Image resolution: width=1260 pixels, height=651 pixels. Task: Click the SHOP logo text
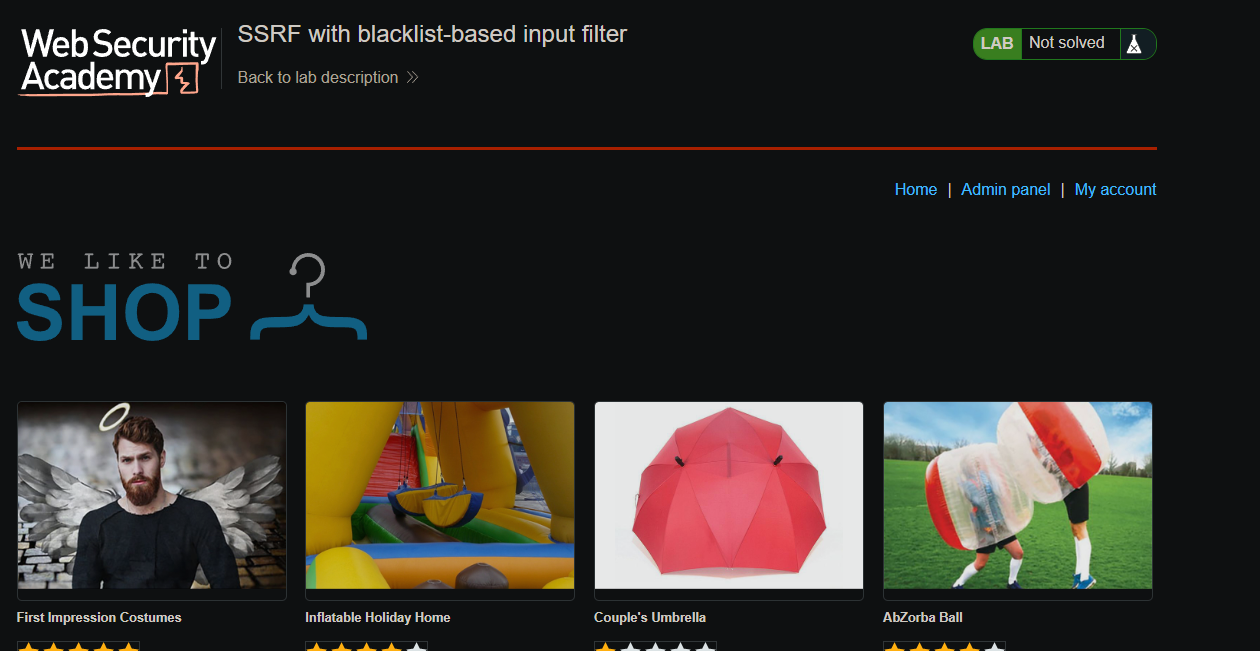[125, 312]
